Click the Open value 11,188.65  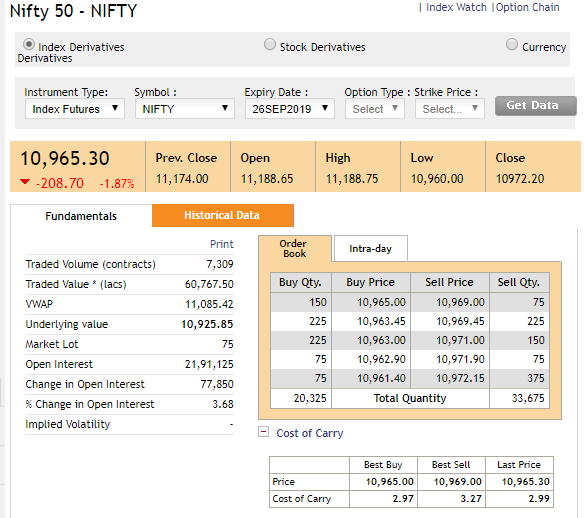click(267, 179)
